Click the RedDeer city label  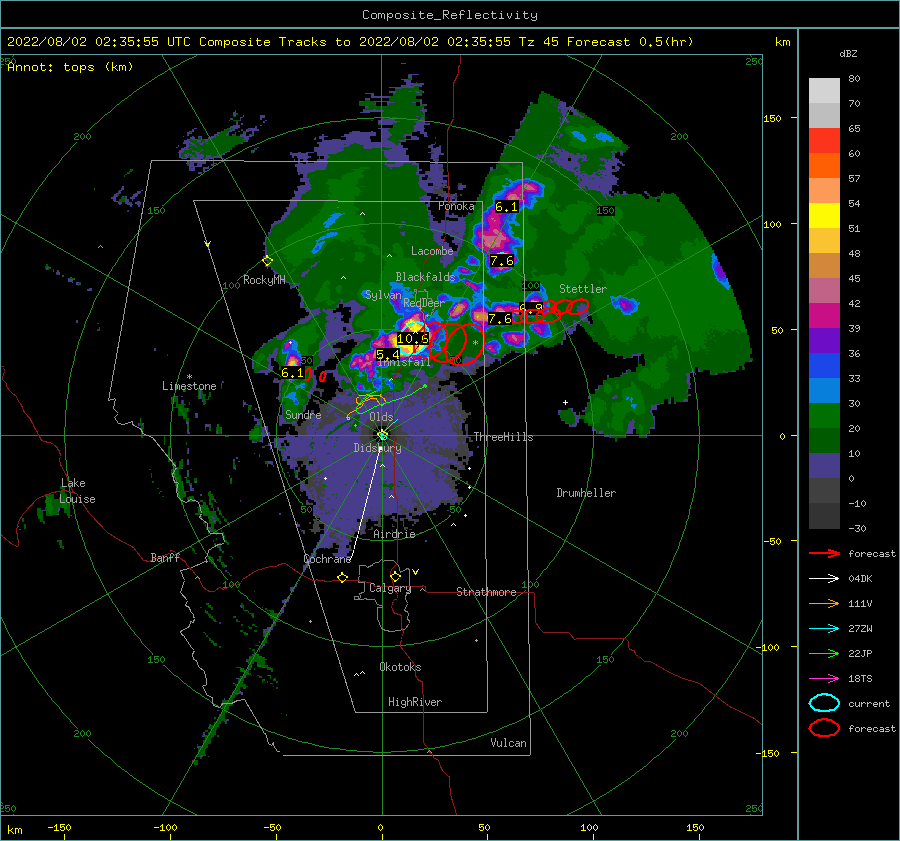[x=424, y=303]
